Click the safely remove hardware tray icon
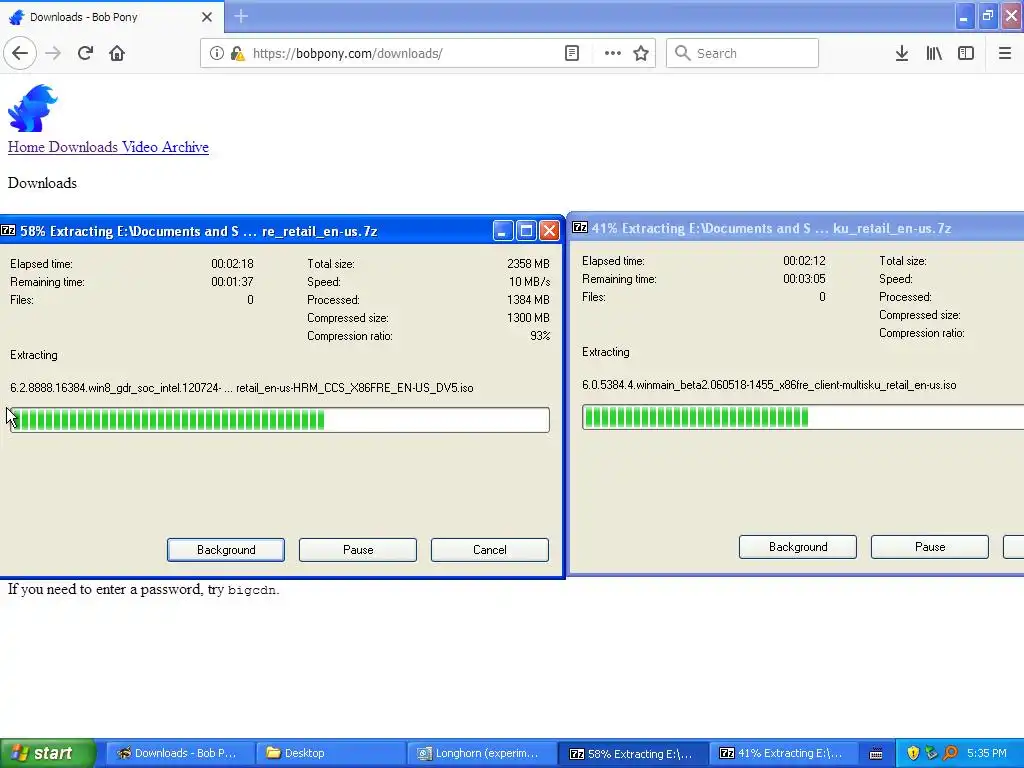 931,753
